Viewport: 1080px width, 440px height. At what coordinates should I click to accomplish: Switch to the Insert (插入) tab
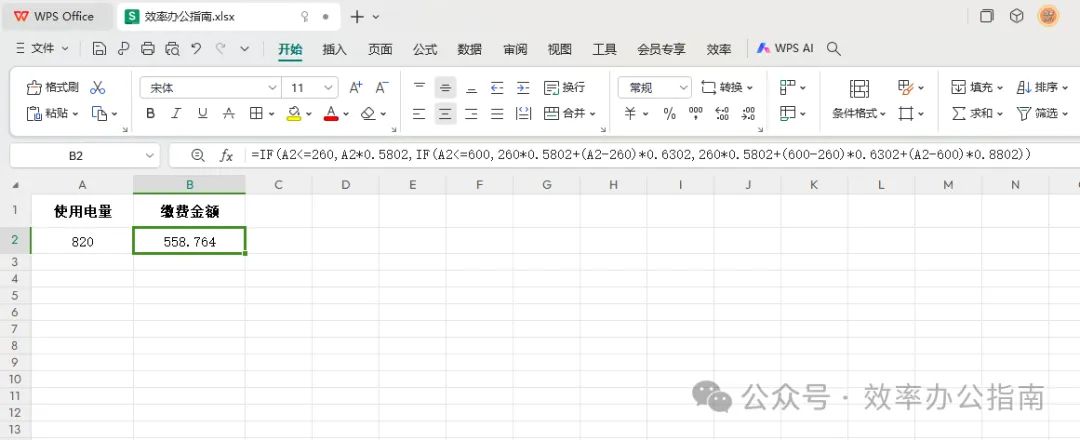point(335,50)
